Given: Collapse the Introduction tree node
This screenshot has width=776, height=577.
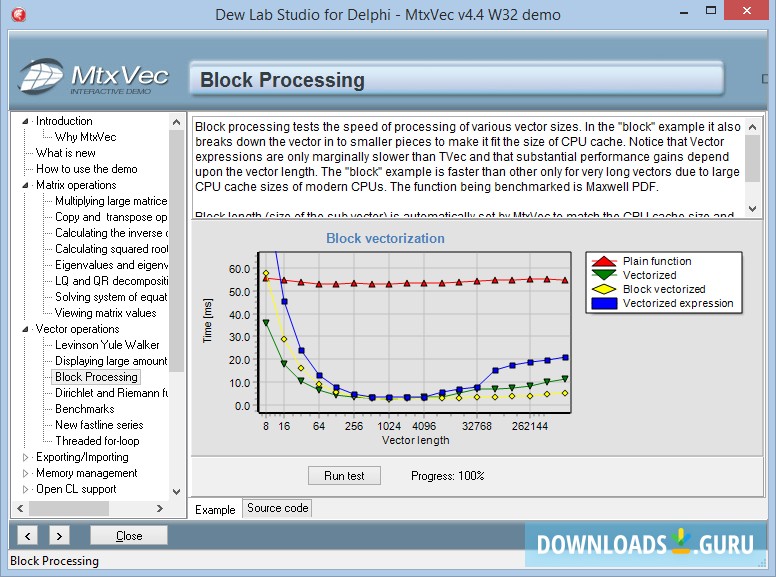Looking at the screenshot, I should pyautogui.click(x=25, y=121).
